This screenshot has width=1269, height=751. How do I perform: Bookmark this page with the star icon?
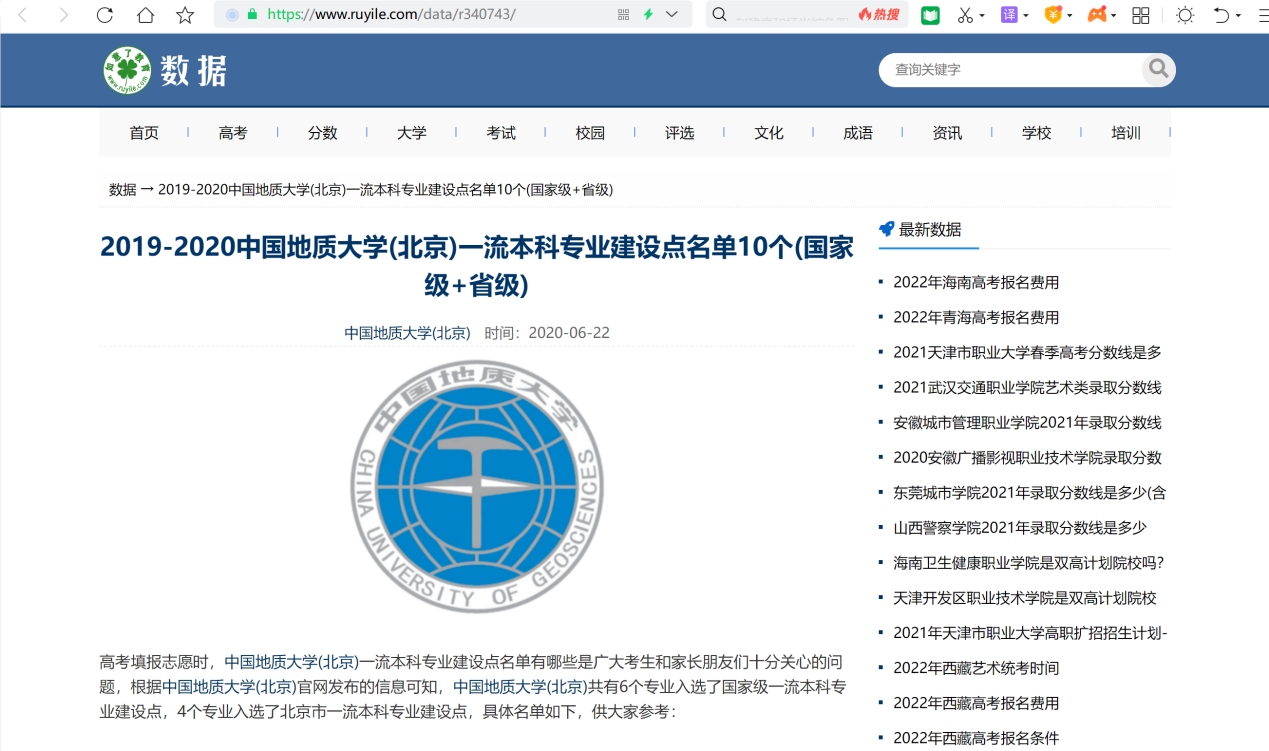185,15
